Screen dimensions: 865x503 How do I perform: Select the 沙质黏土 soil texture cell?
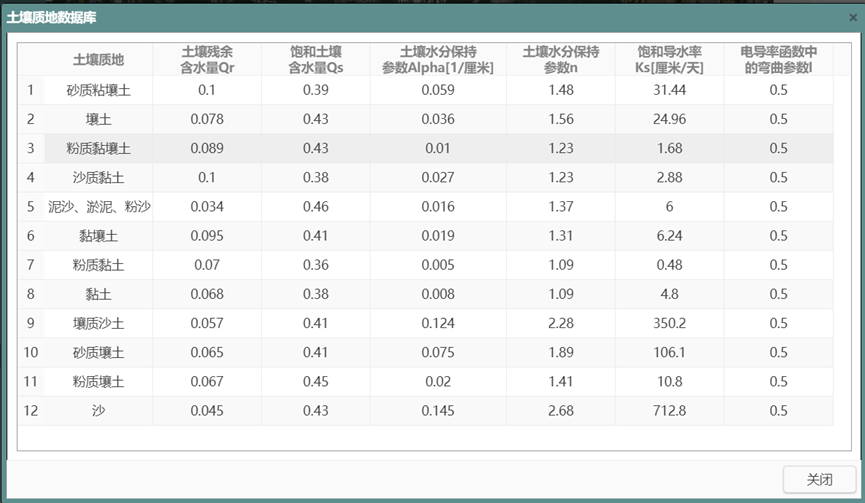coord(98,178)
